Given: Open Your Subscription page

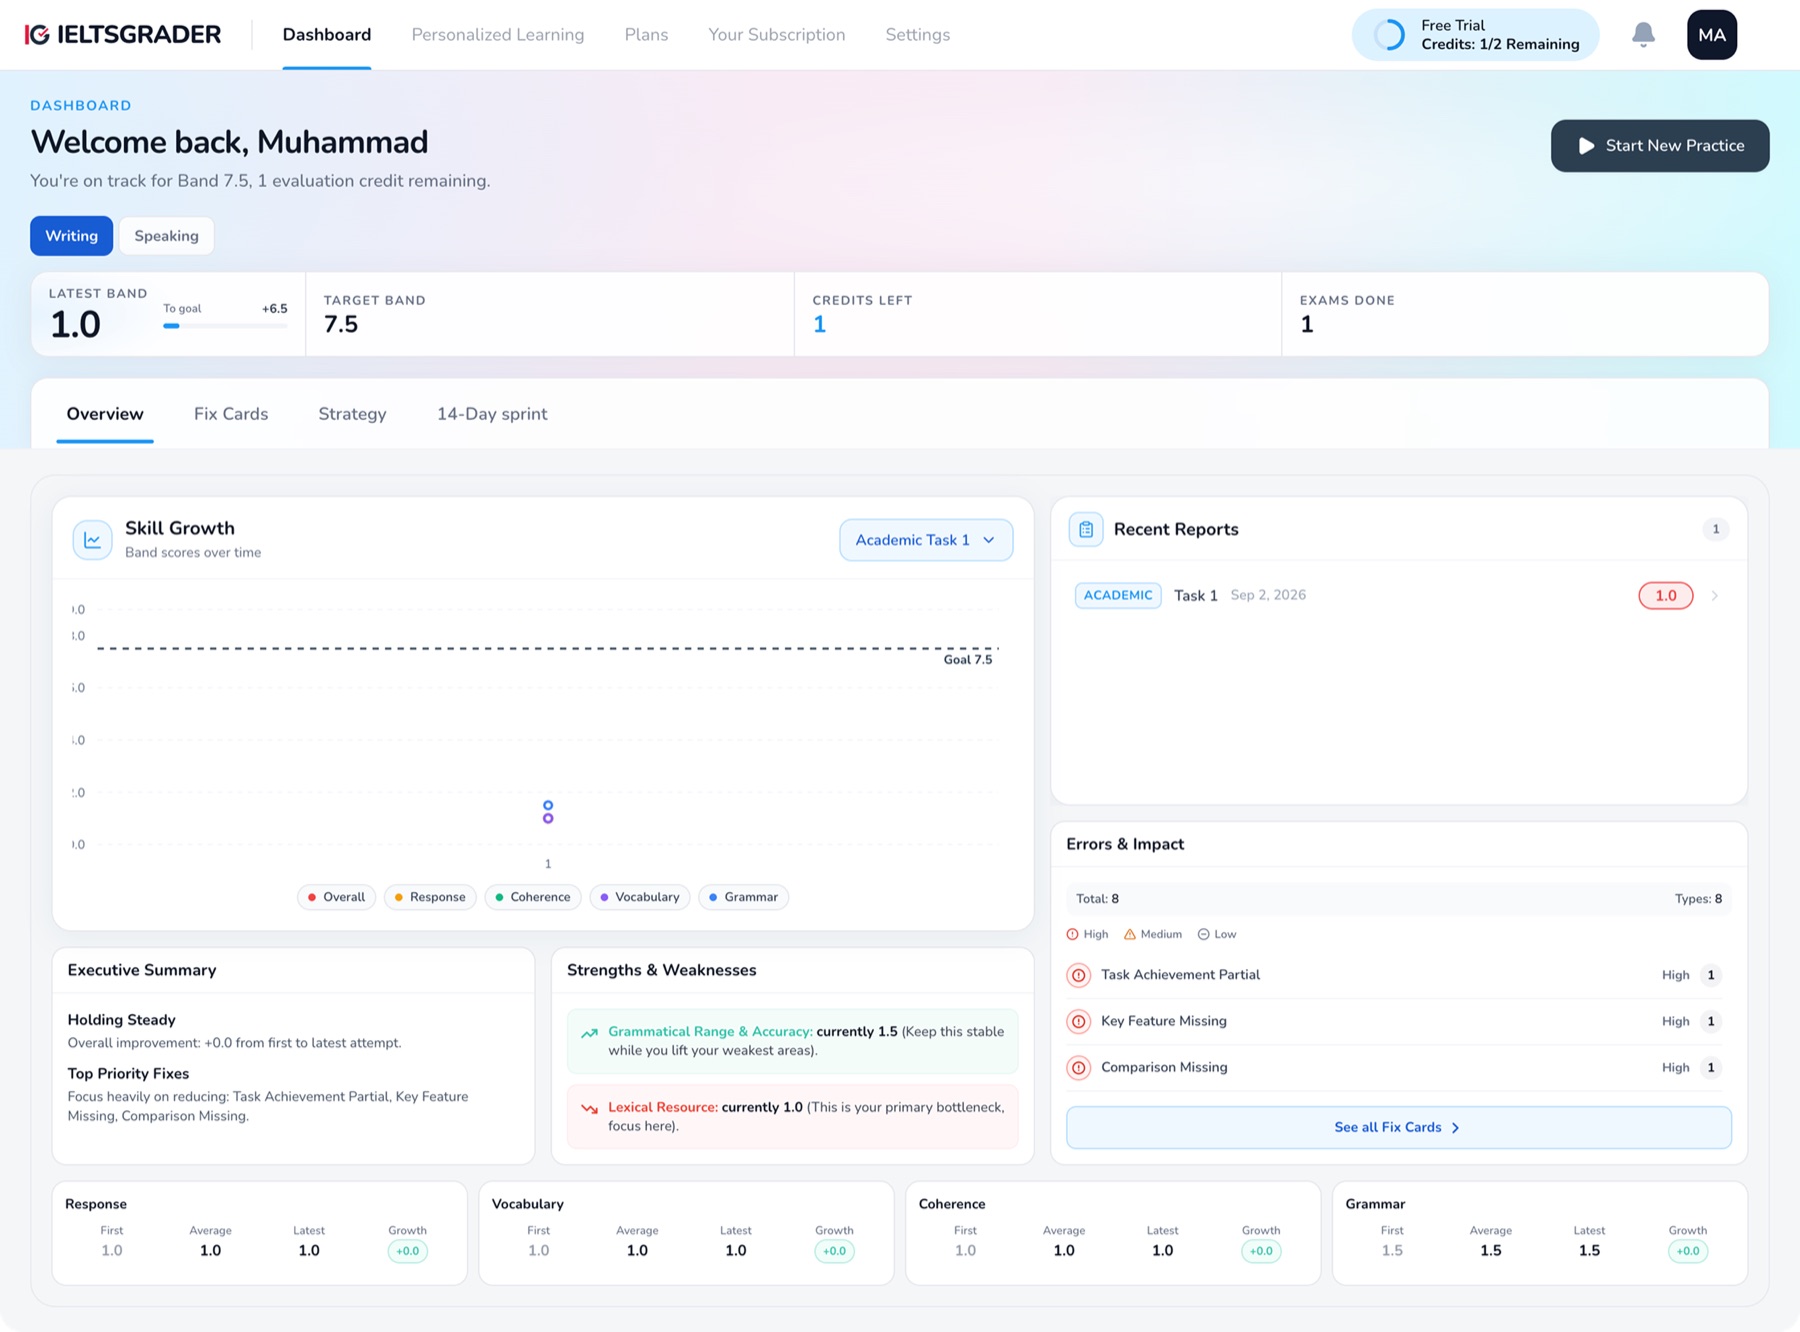Looking at the screenshot, I should coord(777,35).
